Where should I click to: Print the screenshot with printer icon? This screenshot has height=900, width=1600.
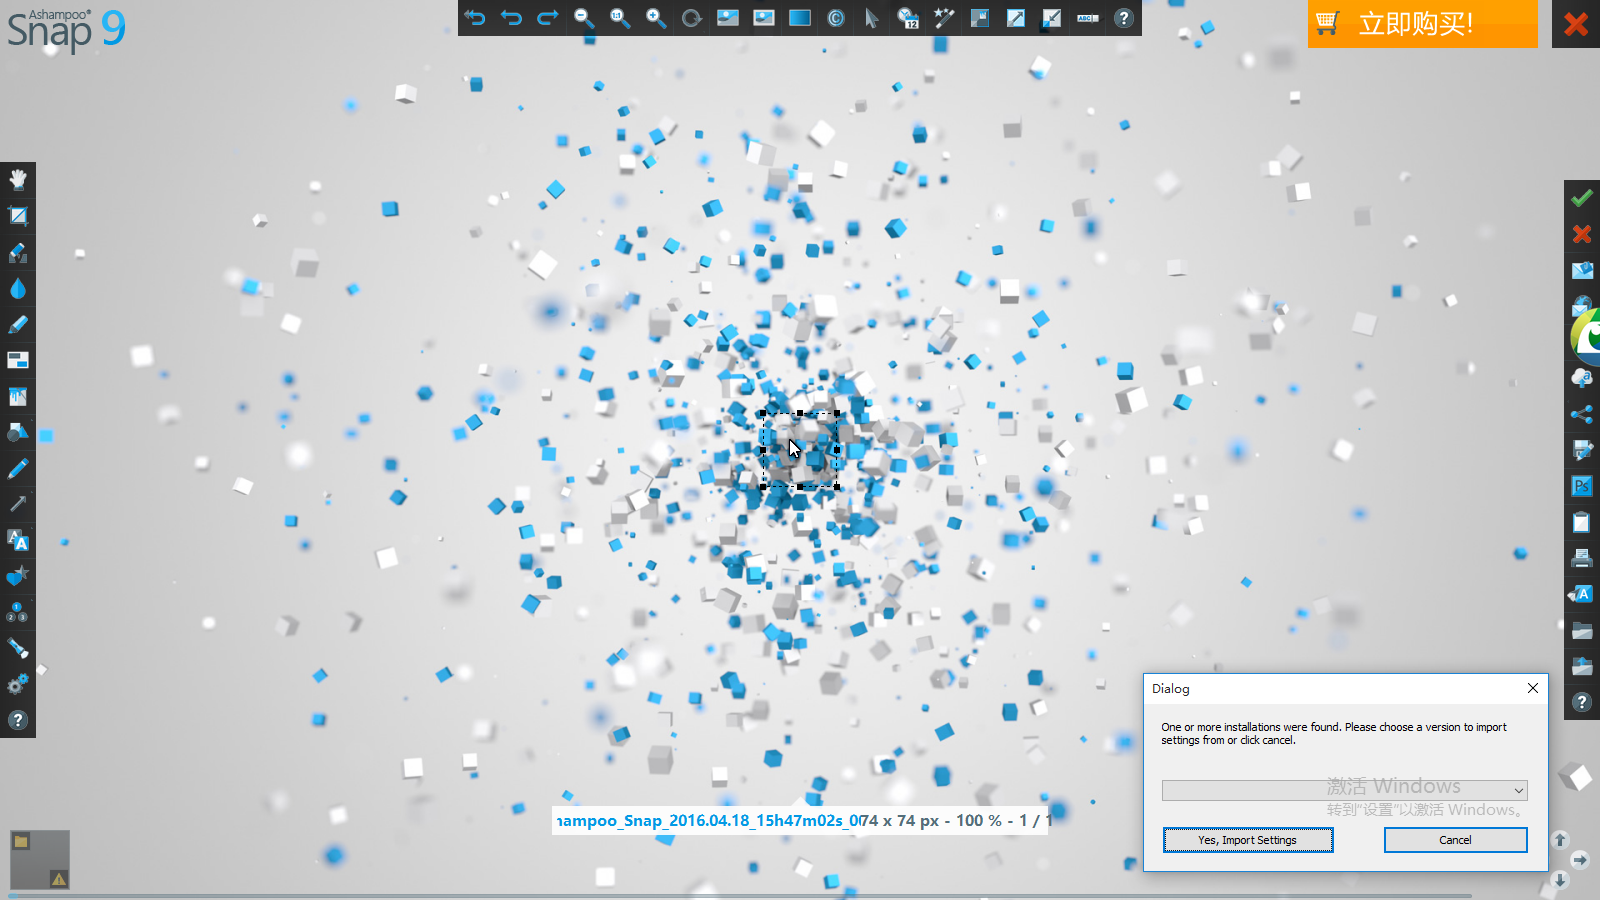(1581, 558)
